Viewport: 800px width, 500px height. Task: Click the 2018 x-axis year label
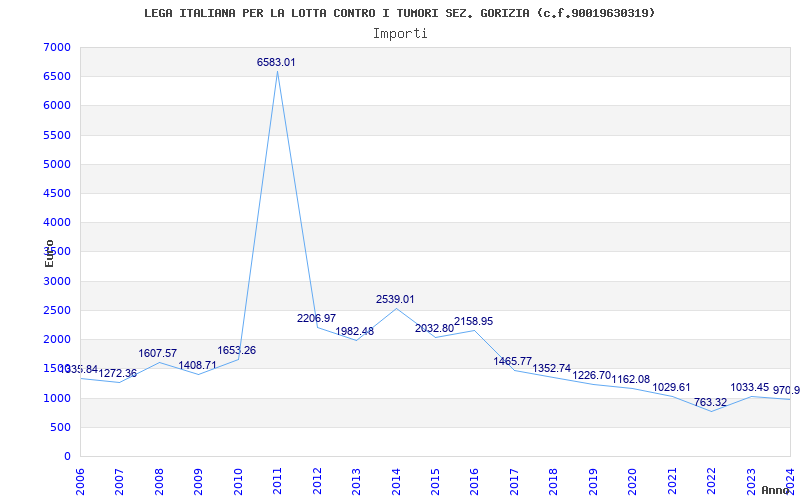[554, 481]
